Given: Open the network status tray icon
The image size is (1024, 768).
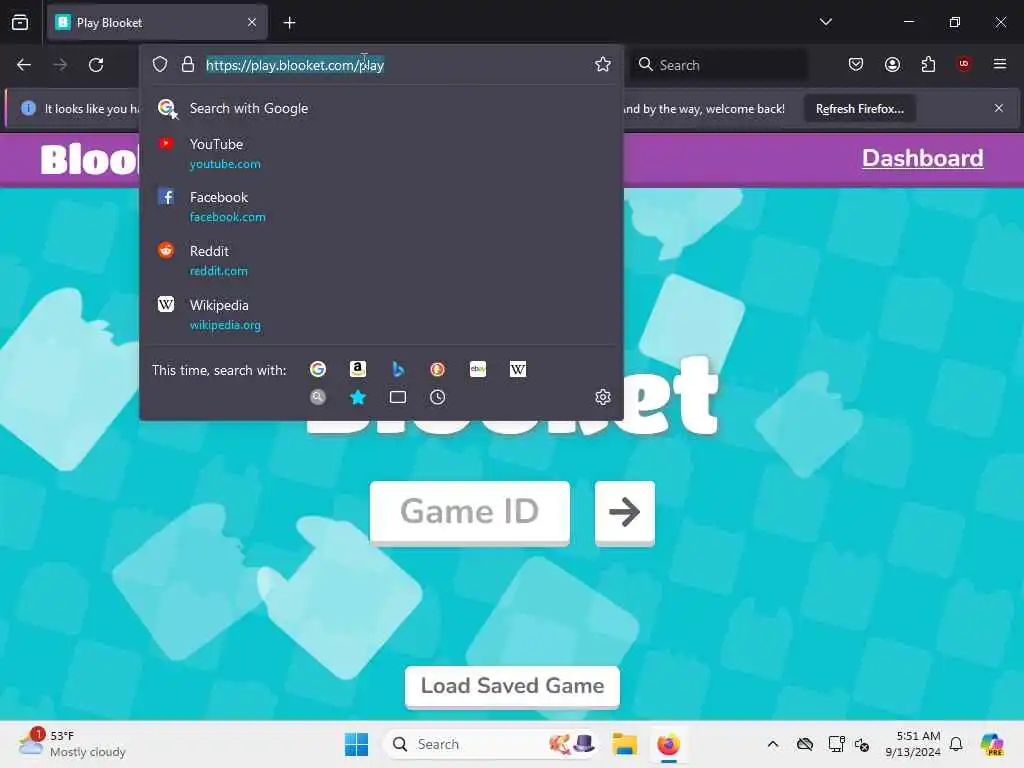Looking at the screenshot, I should [x=836, y=744].
